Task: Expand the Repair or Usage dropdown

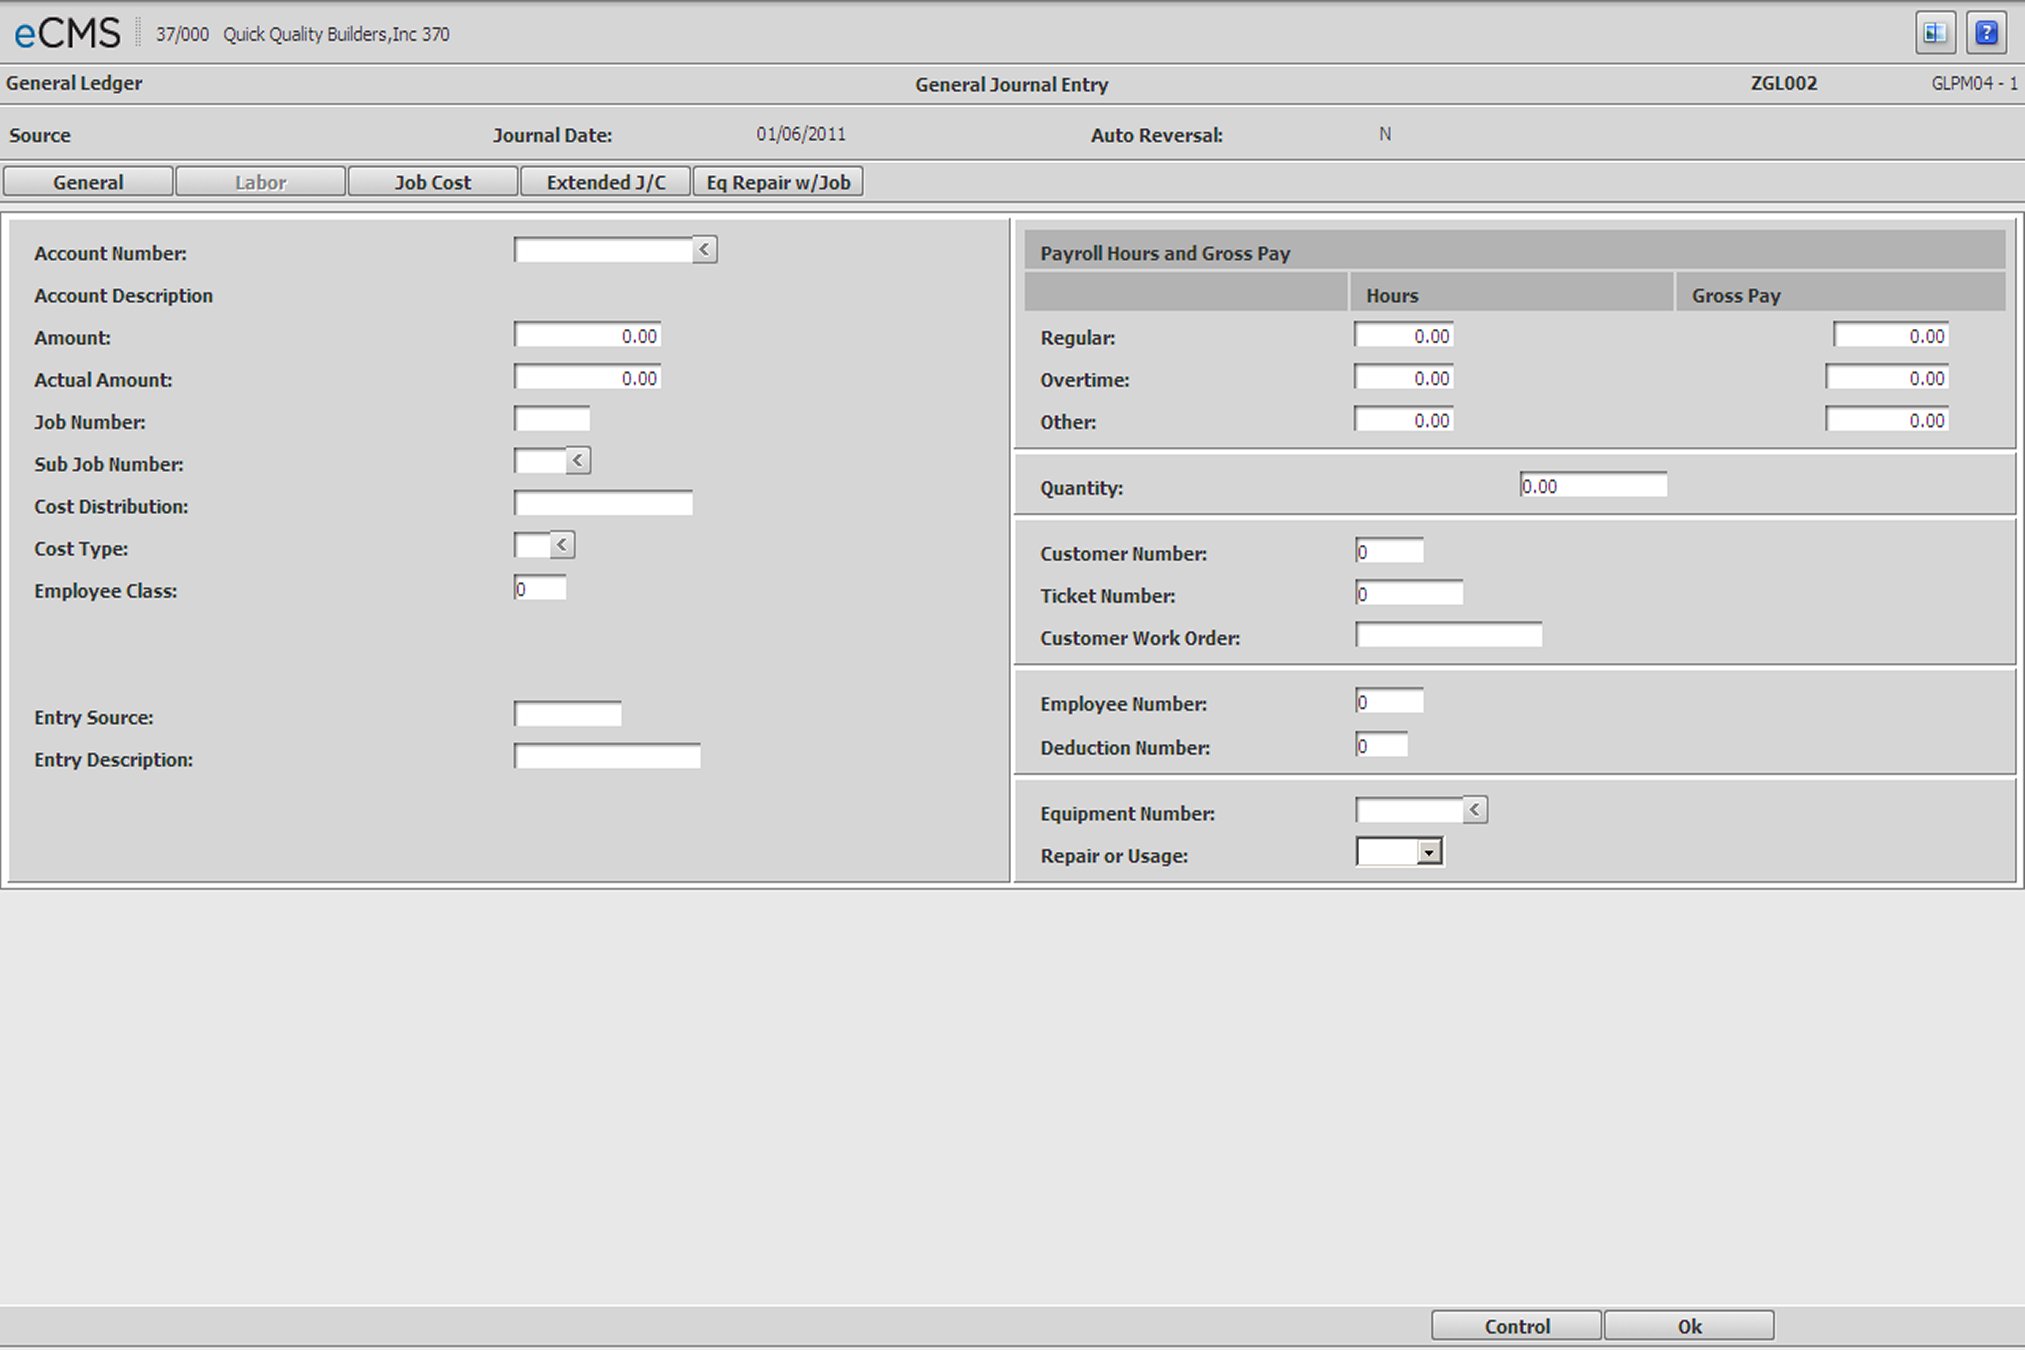Action: pos(1429,852)
